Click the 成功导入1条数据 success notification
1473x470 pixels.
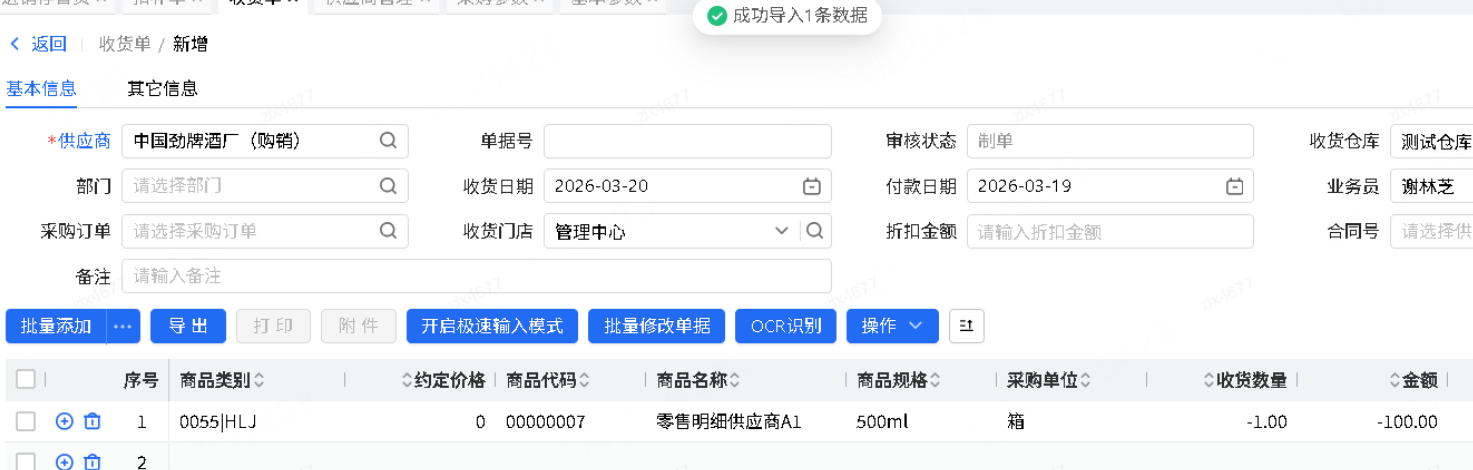787,15
